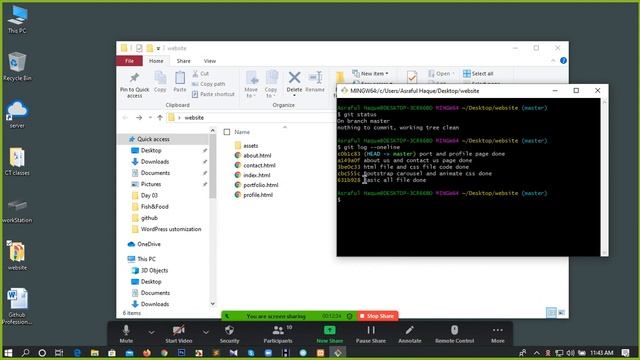640x360 pixels.
Task: Select the View ribbon tab
Action: pyautogui.click(x=210, y=61)
